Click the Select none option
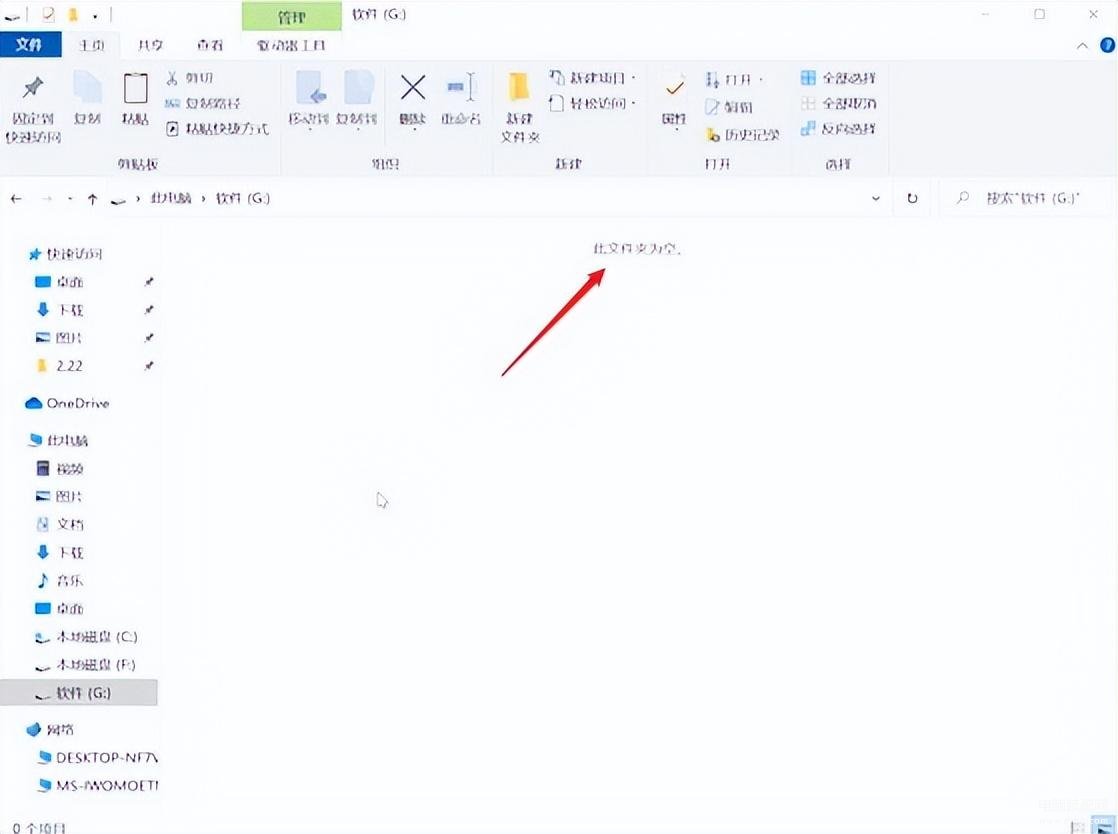This screenshot has width=1118, height=834. tap(838, 103)
